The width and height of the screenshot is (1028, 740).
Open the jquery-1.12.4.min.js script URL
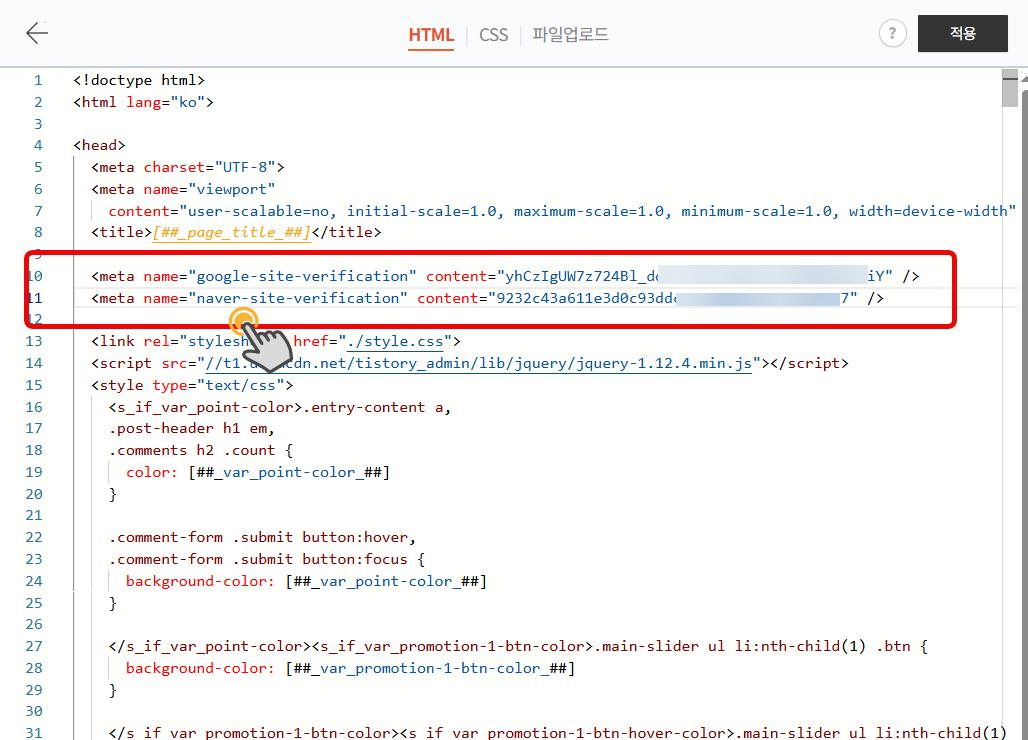479,363
